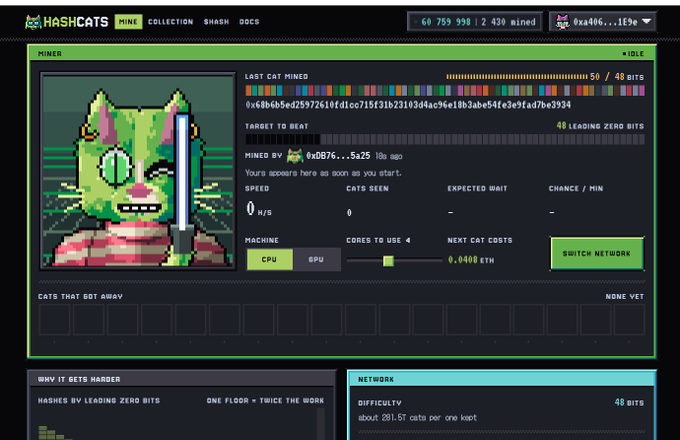
Task: Click the first empty Cats That Got Away slot
Action: click(x=55, y=320)
